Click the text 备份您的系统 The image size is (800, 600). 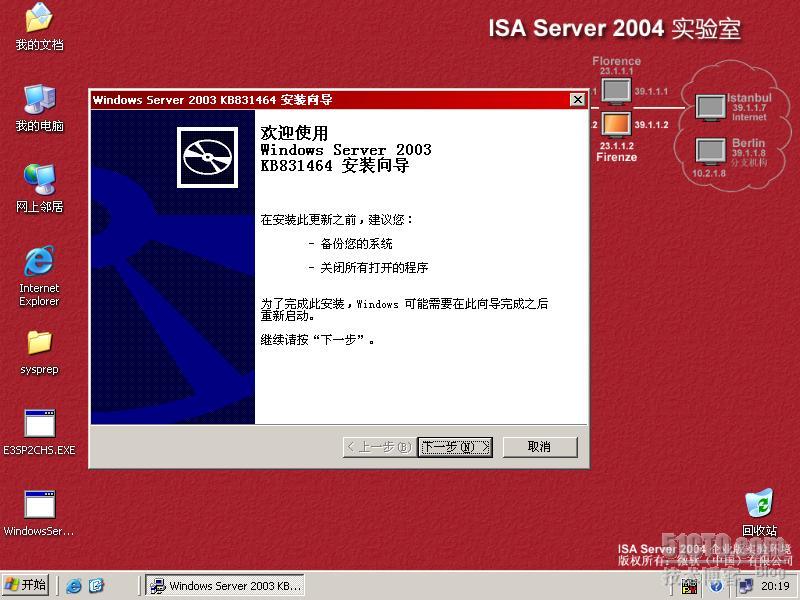(x=356, y=244)
